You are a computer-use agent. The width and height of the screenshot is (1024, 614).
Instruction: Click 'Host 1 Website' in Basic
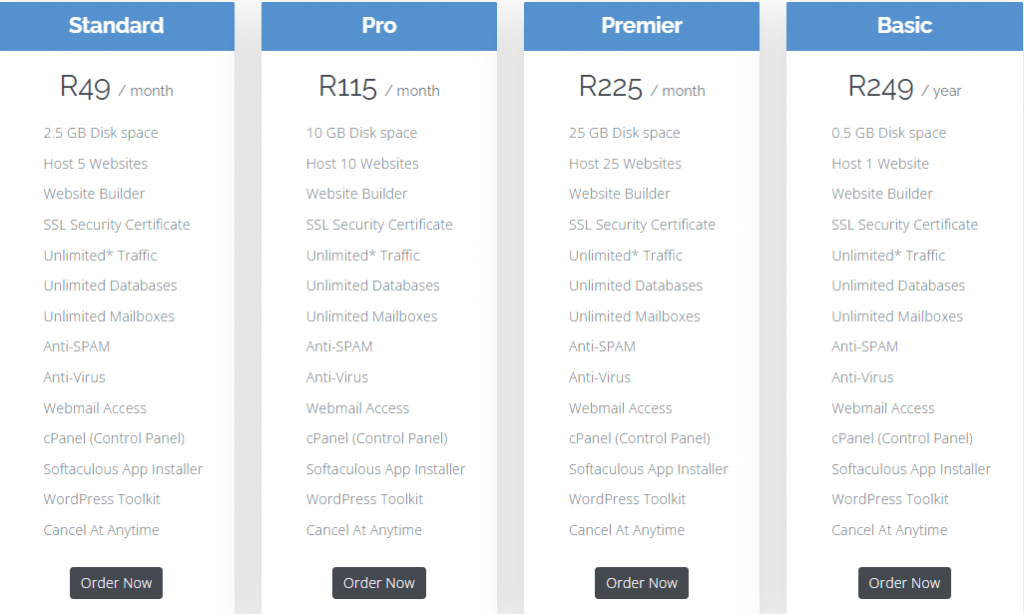pyautogui.click(x=880, y=163)
